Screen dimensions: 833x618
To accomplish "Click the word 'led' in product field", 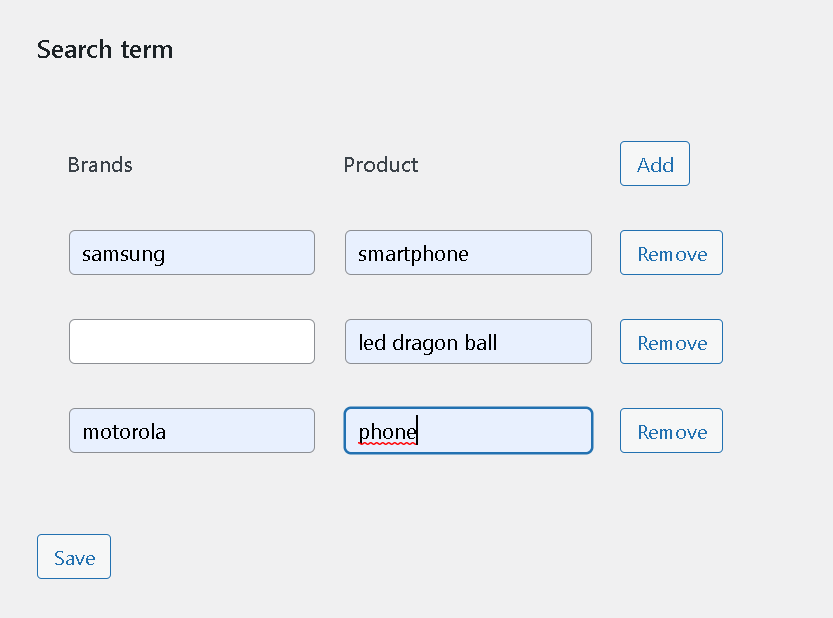I will (372, 343).
